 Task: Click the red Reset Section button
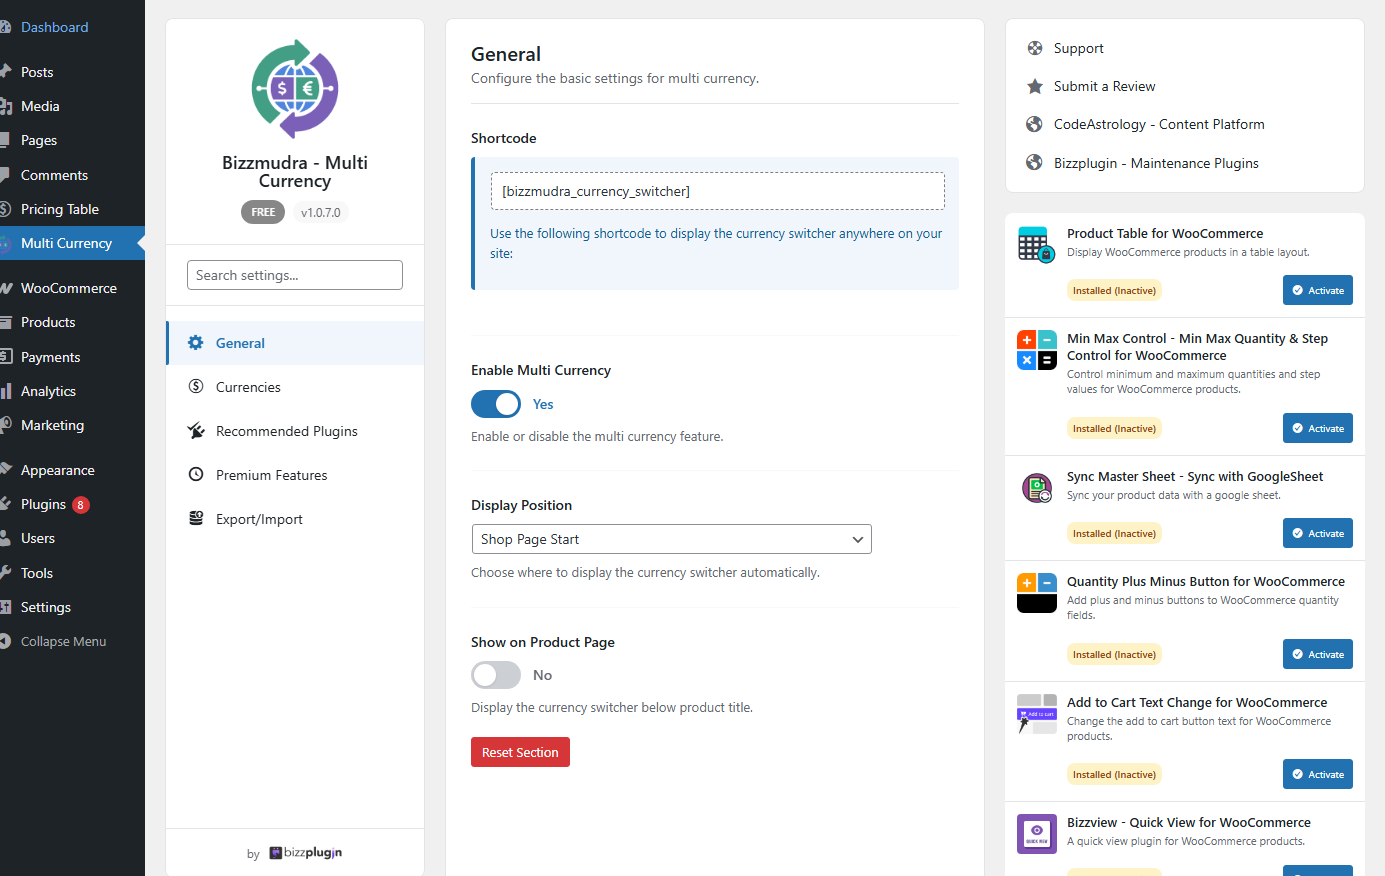click(520, 752)
